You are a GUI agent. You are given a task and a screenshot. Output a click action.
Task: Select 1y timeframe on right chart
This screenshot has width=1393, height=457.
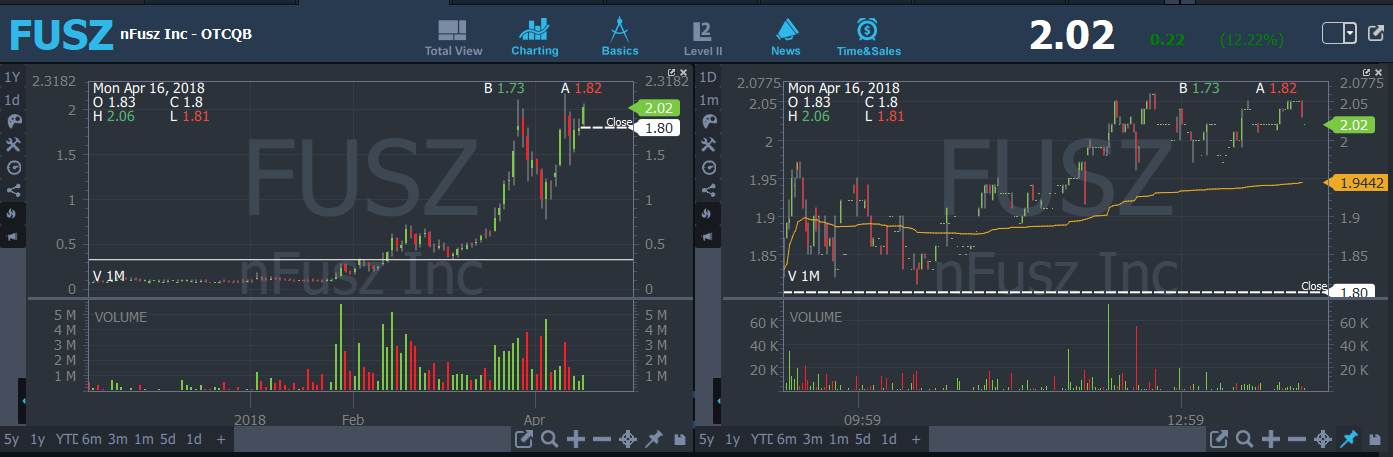click(733, 439)
